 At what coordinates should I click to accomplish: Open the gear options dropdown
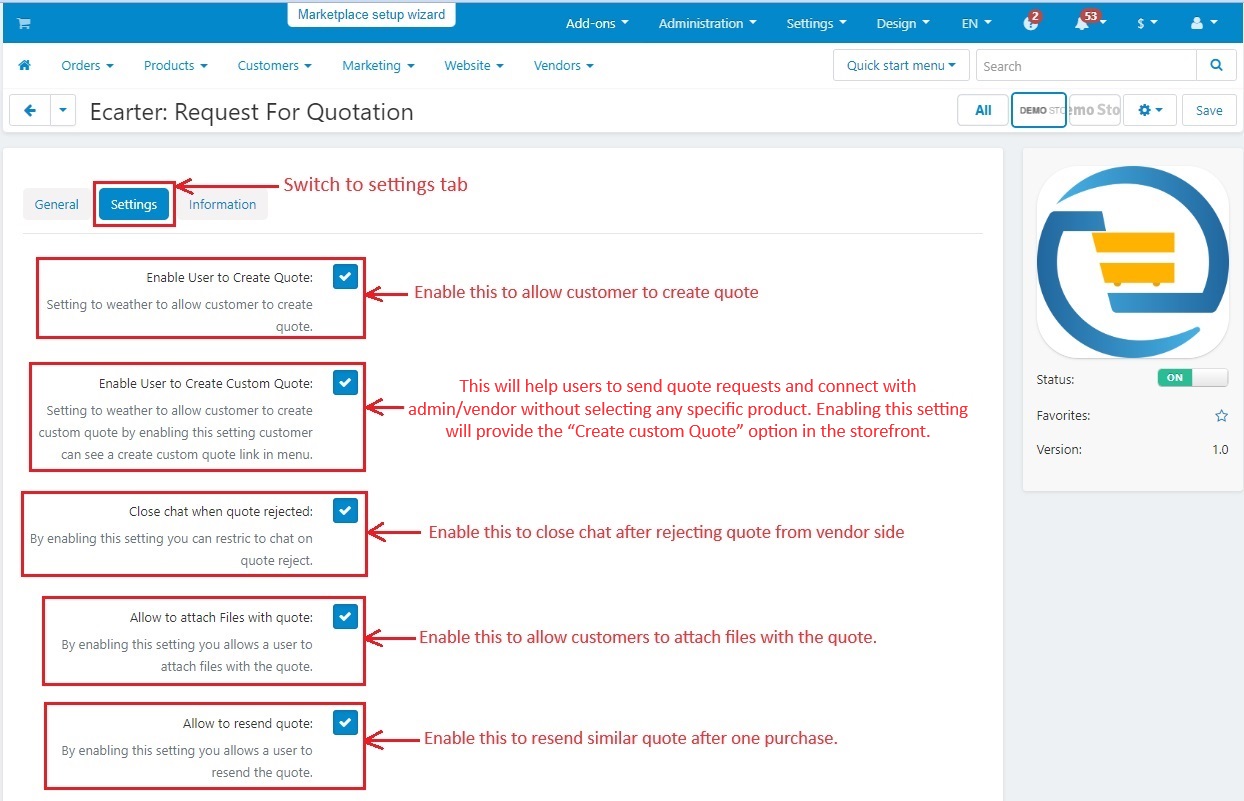(x=1149, y=110)
